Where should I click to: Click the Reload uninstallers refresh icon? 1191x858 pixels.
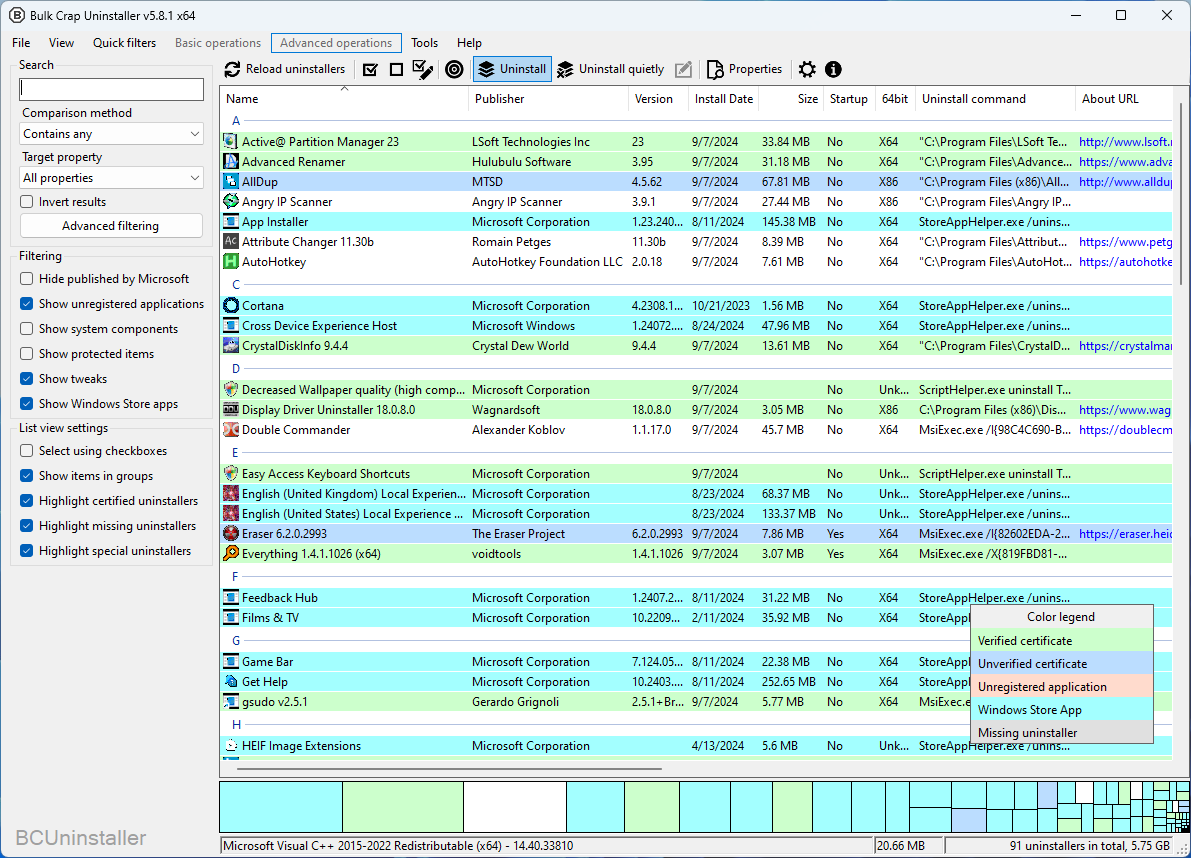click(232, 69)
